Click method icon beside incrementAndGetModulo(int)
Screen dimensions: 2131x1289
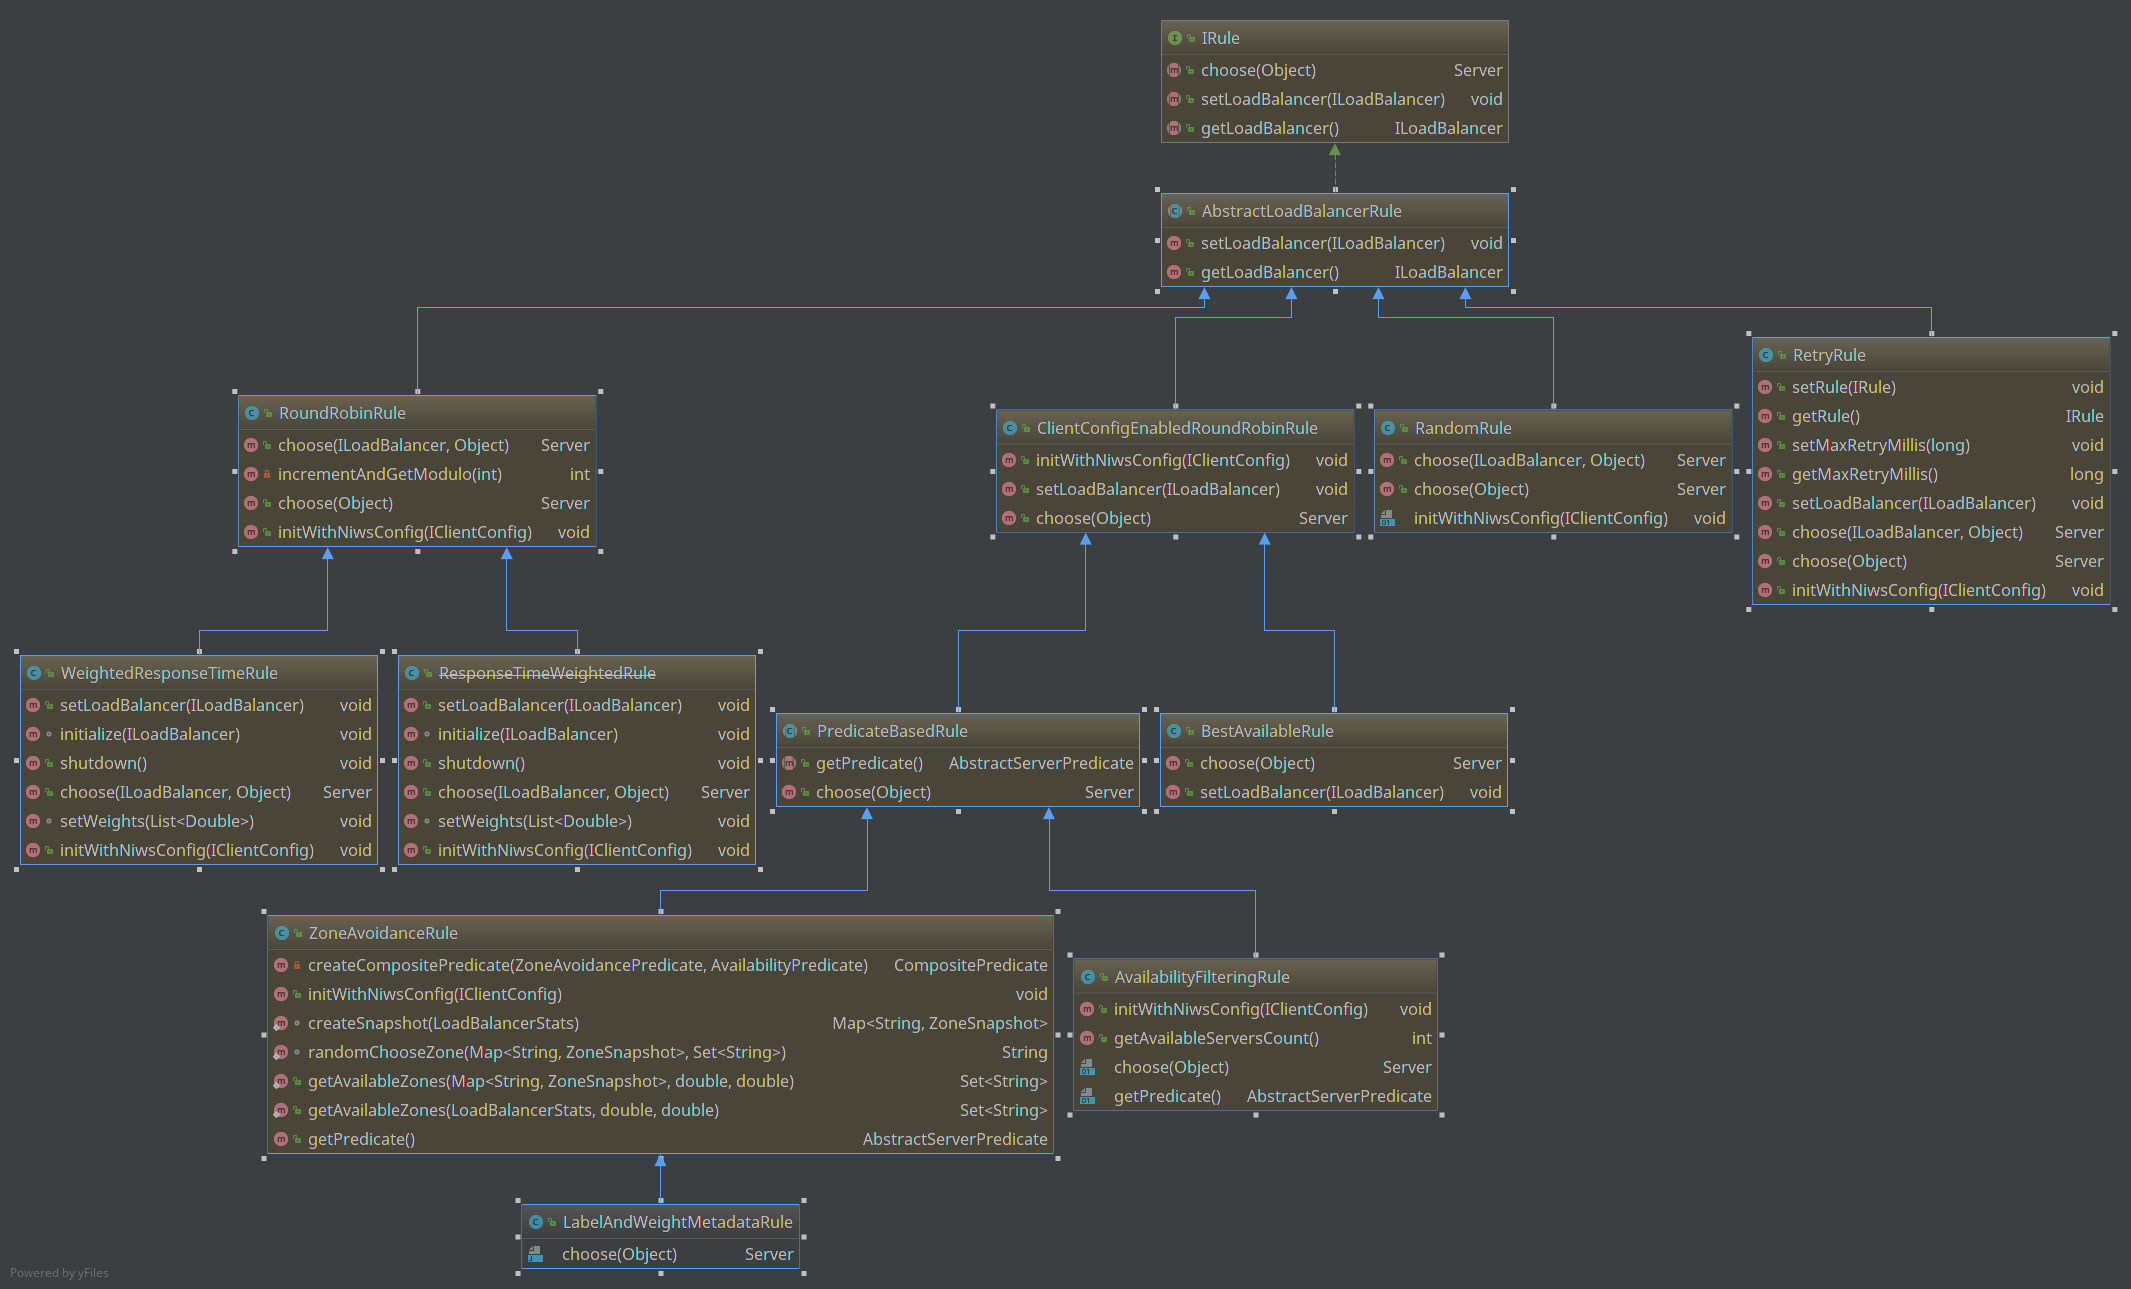click(251, 474)
